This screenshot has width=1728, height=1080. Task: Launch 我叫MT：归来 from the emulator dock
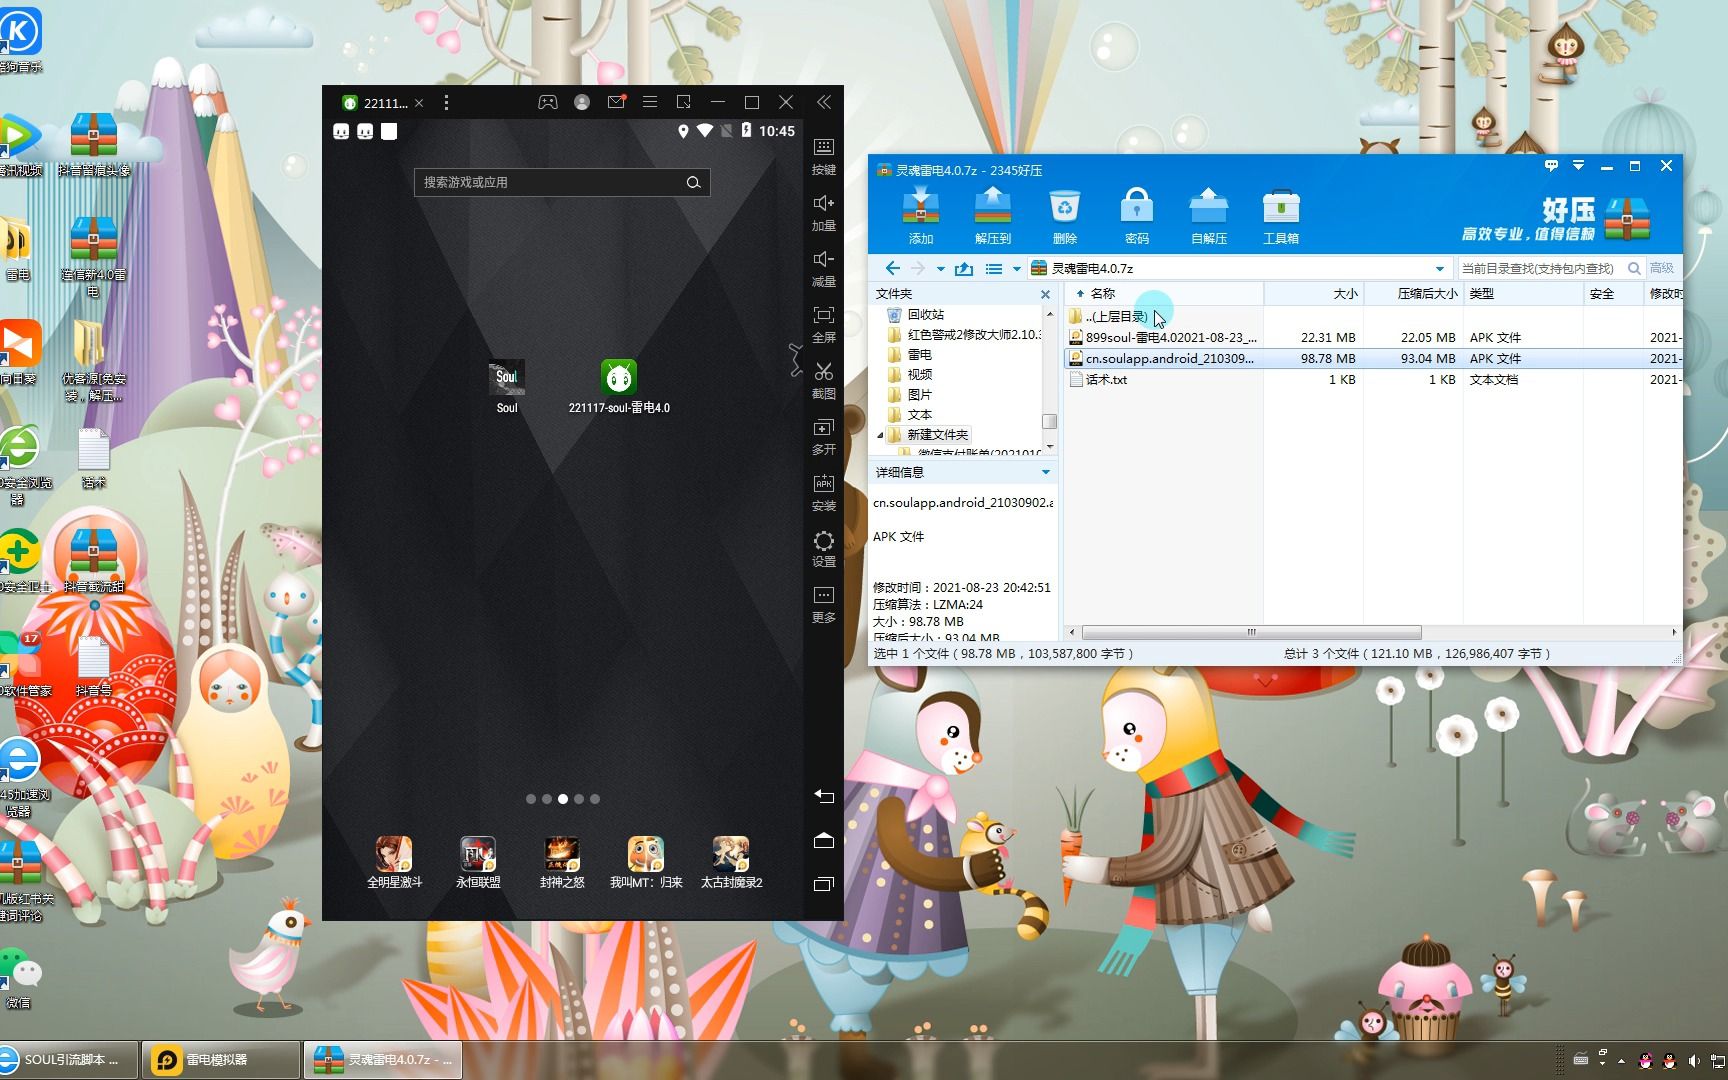pos(646,863)
